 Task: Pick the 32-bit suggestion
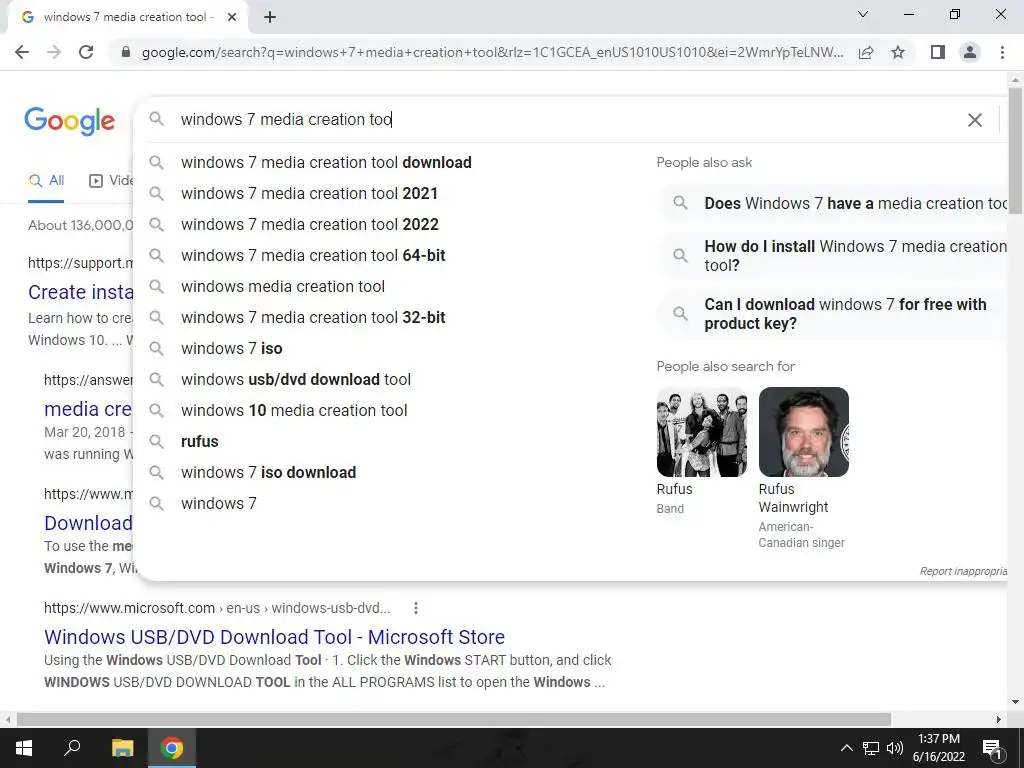(x=313, y=317)
